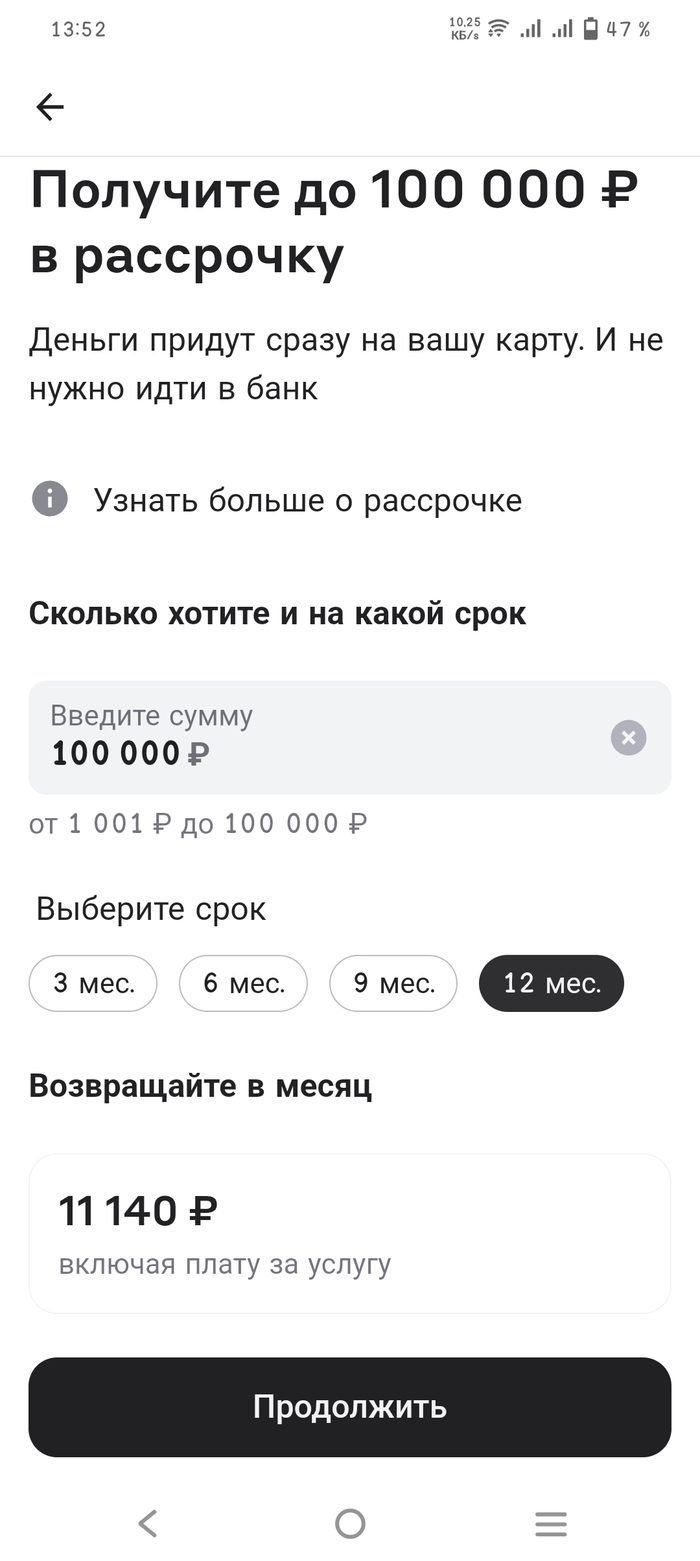The image size is (700, 1561).
Task: Clear the entered amount with X icon
Action: pos(628,738)
